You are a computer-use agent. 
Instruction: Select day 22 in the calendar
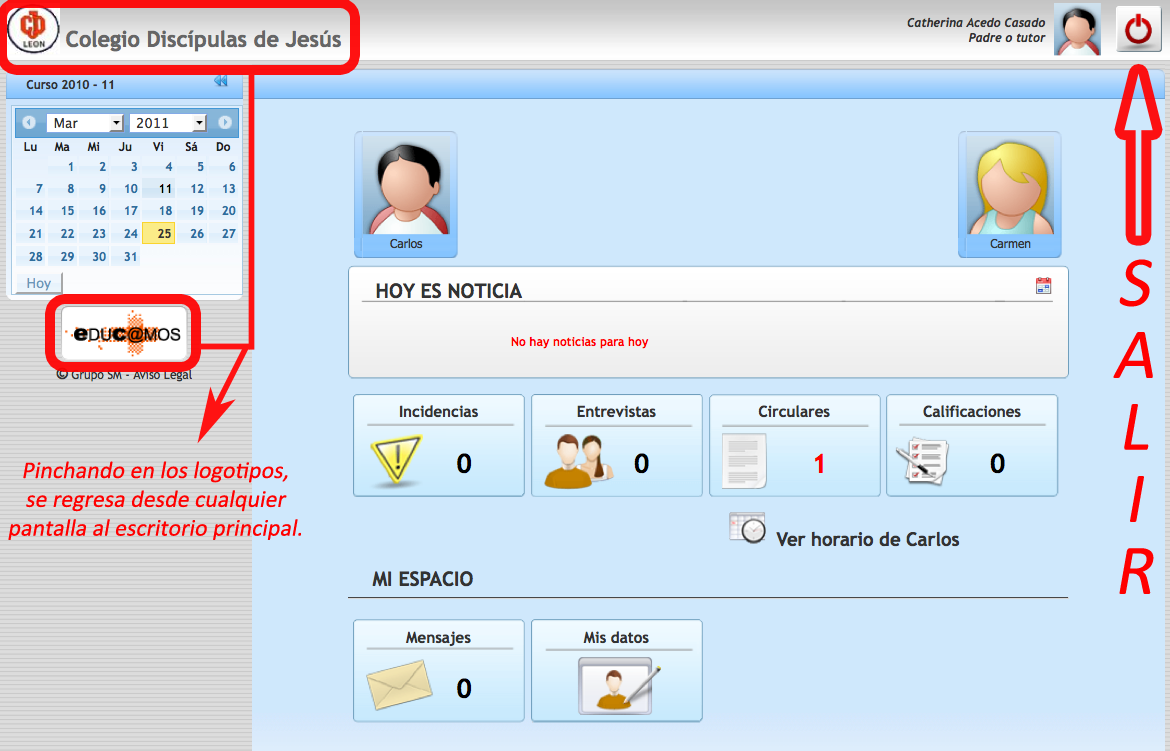pos(63,234)
